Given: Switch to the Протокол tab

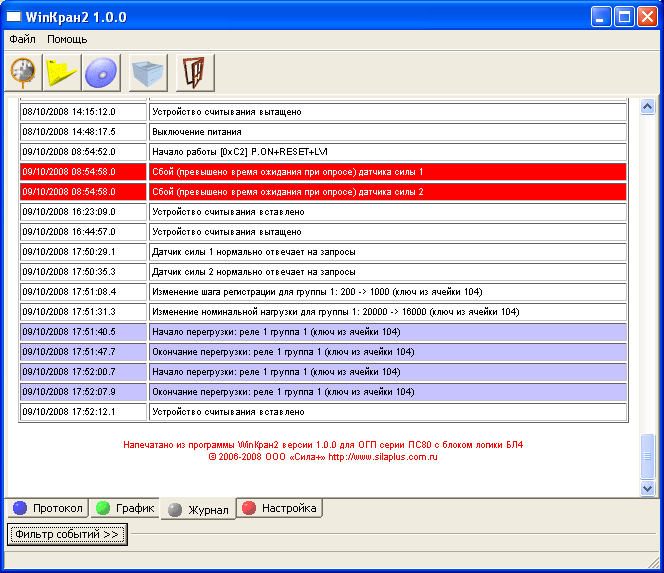Looking at the screenshot, I should (x=48, y=508).
